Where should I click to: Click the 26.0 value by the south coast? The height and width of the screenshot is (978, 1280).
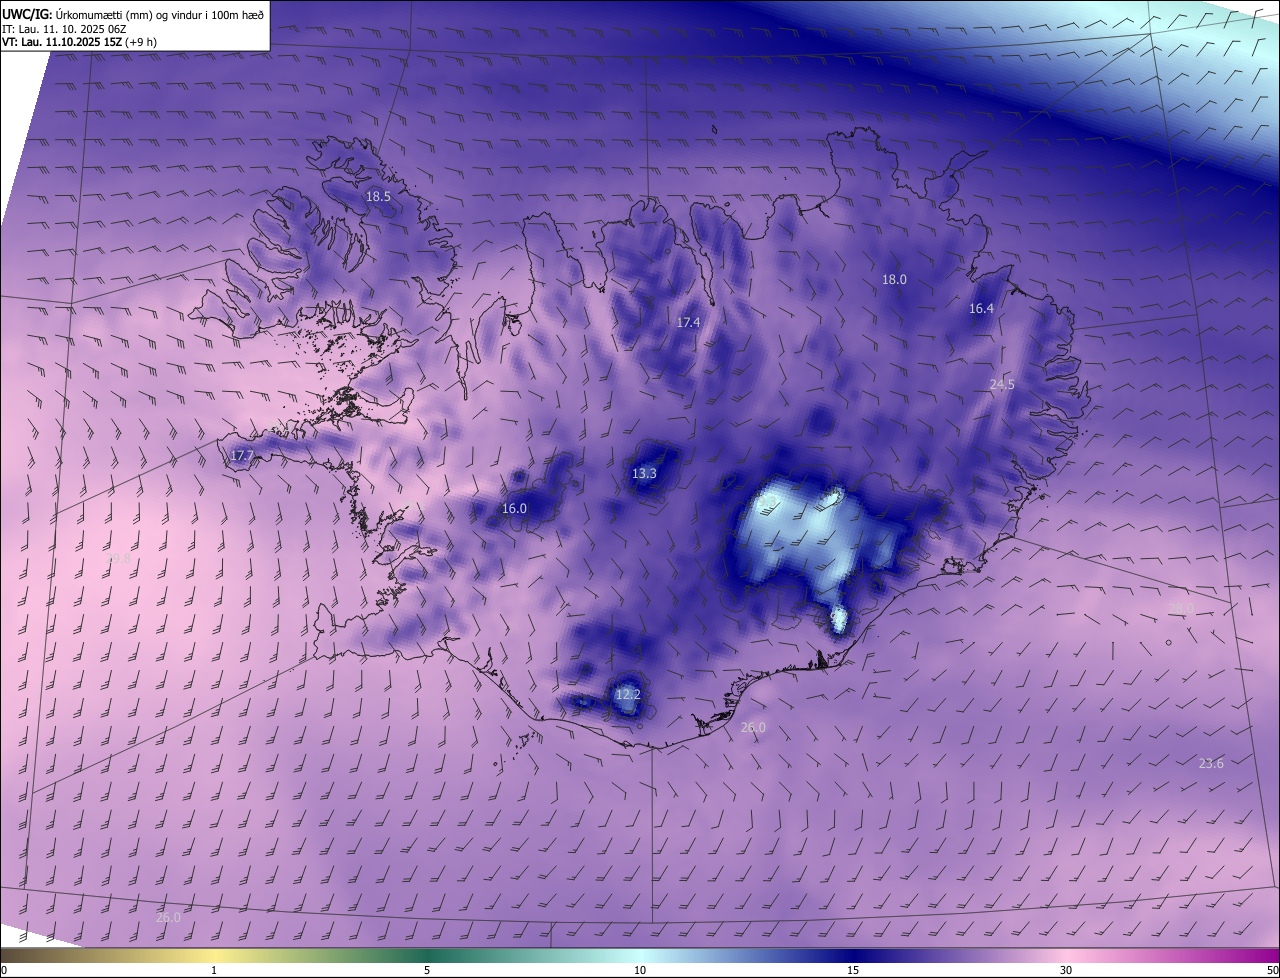tap(753, 727)
